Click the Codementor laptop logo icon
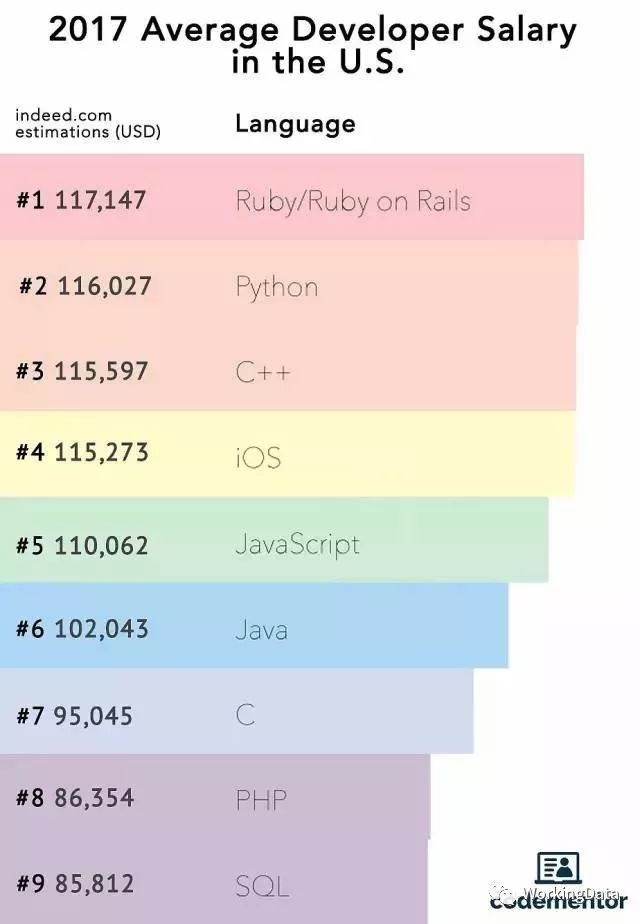 pyautogui.click(x=558, y=869)
